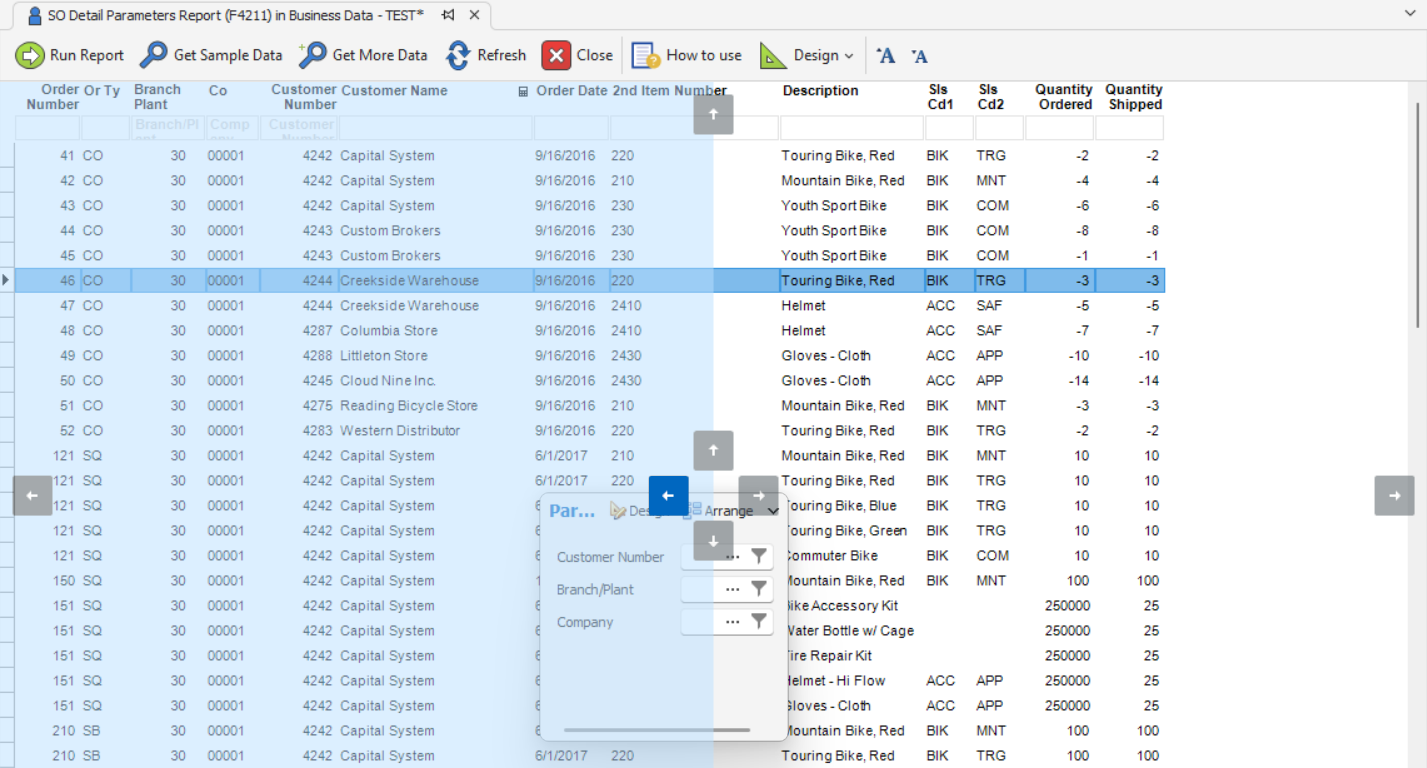The height and width of the screenshot is (768, 1427).
Task: Click the Order Date column header
Action: (x=571, y=91)
